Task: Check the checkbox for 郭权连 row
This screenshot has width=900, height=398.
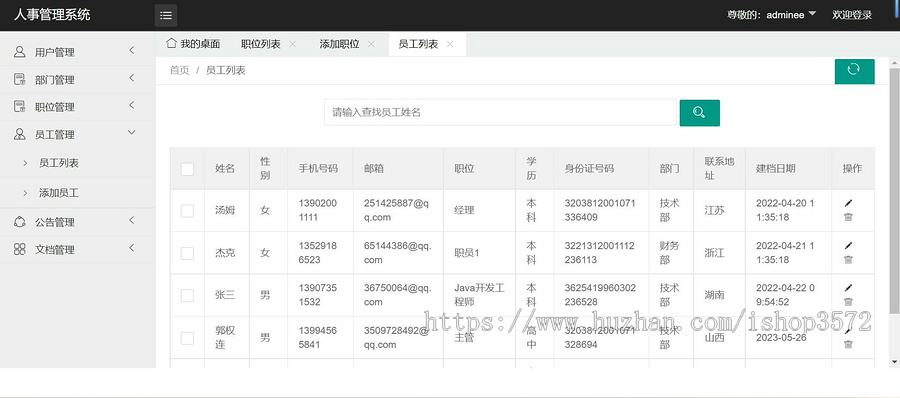Action: tap(187, 338)
